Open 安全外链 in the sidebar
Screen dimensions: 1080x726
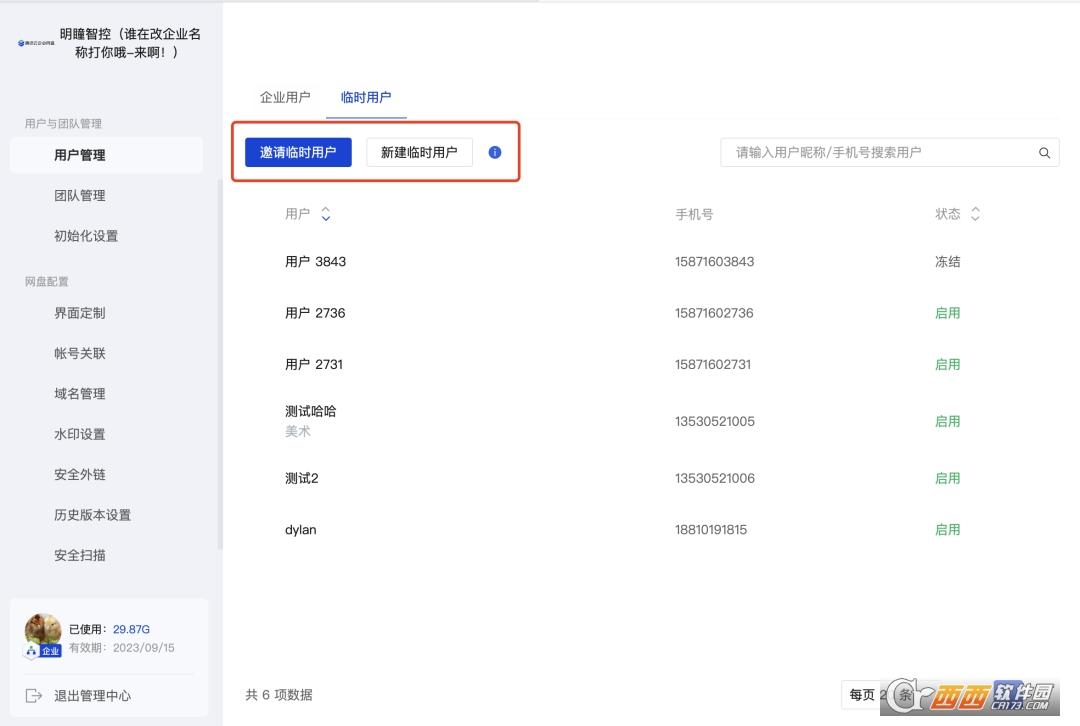click(80, 475)
